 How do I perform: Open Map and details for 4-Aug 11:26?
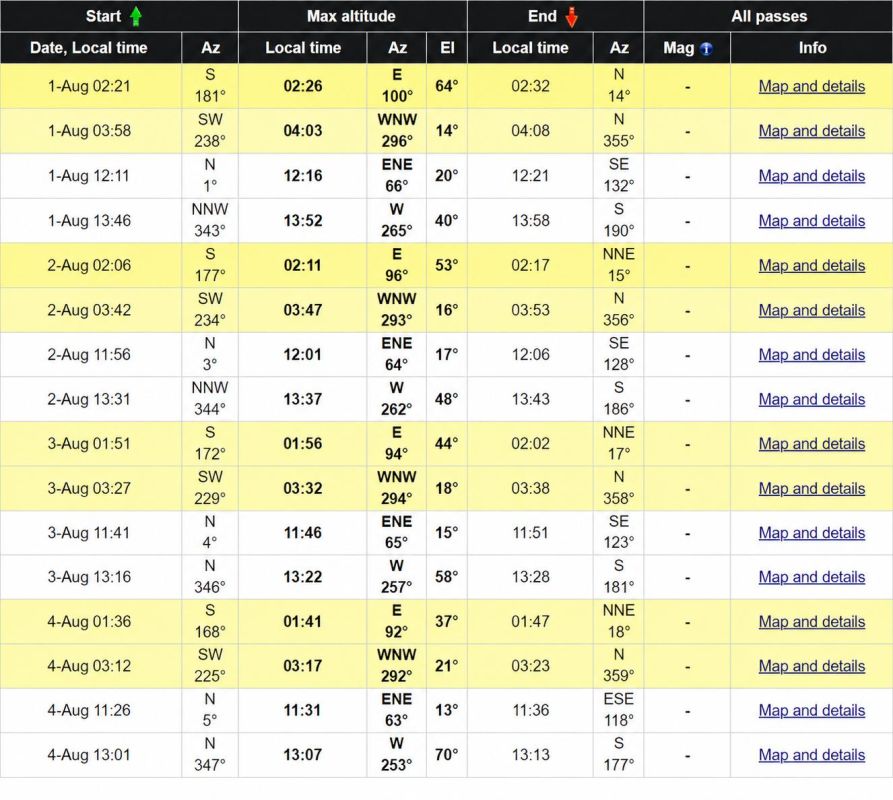(812, 710)
